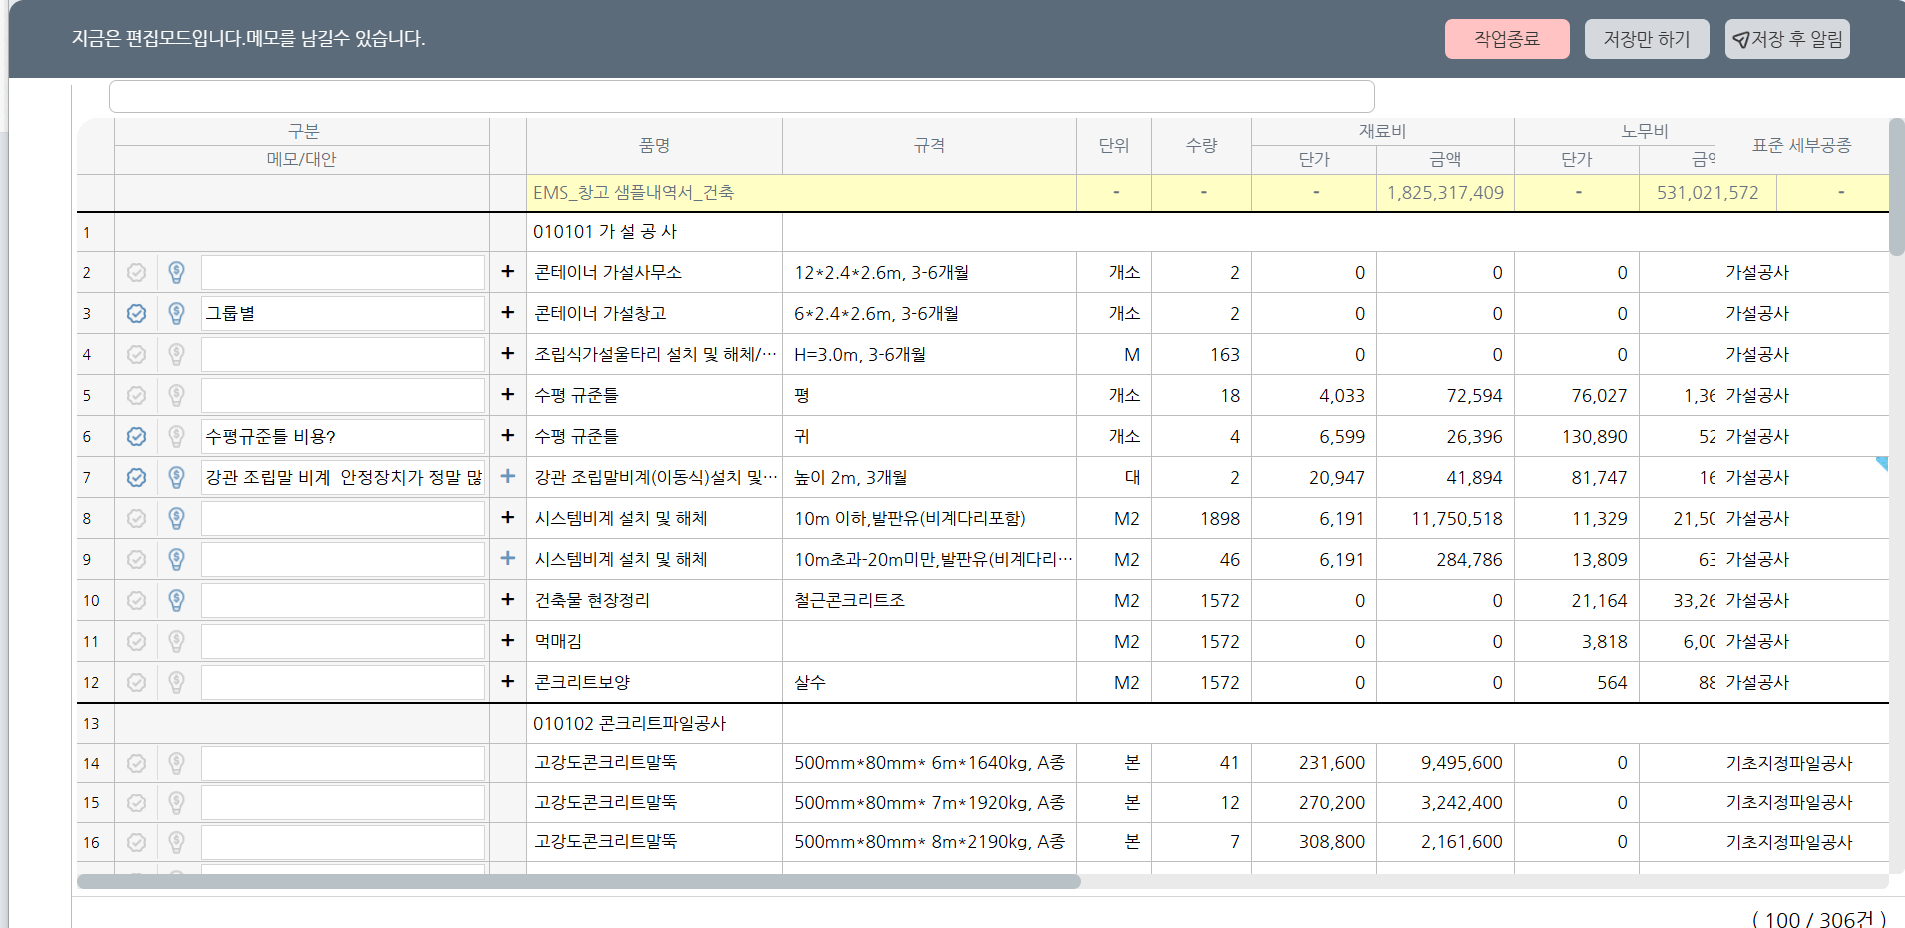The height and width of the screenshot is (928, 1905).
Task: Click lightbulb icon in row 10
Action: pos(177,600)
